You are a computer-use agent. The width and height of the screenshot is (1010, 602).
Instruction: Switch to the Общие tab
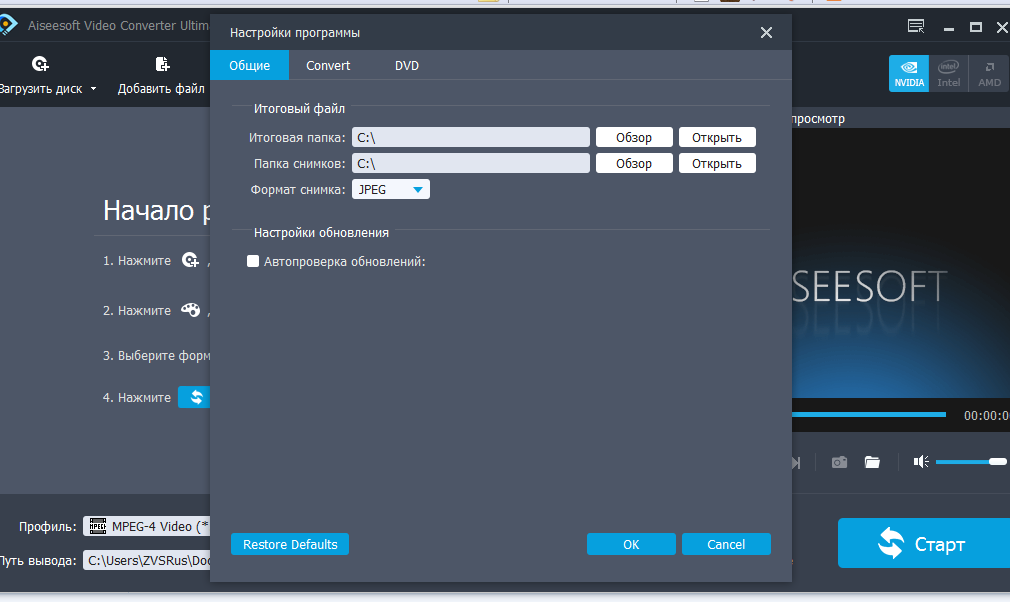(x=249, y=65)
